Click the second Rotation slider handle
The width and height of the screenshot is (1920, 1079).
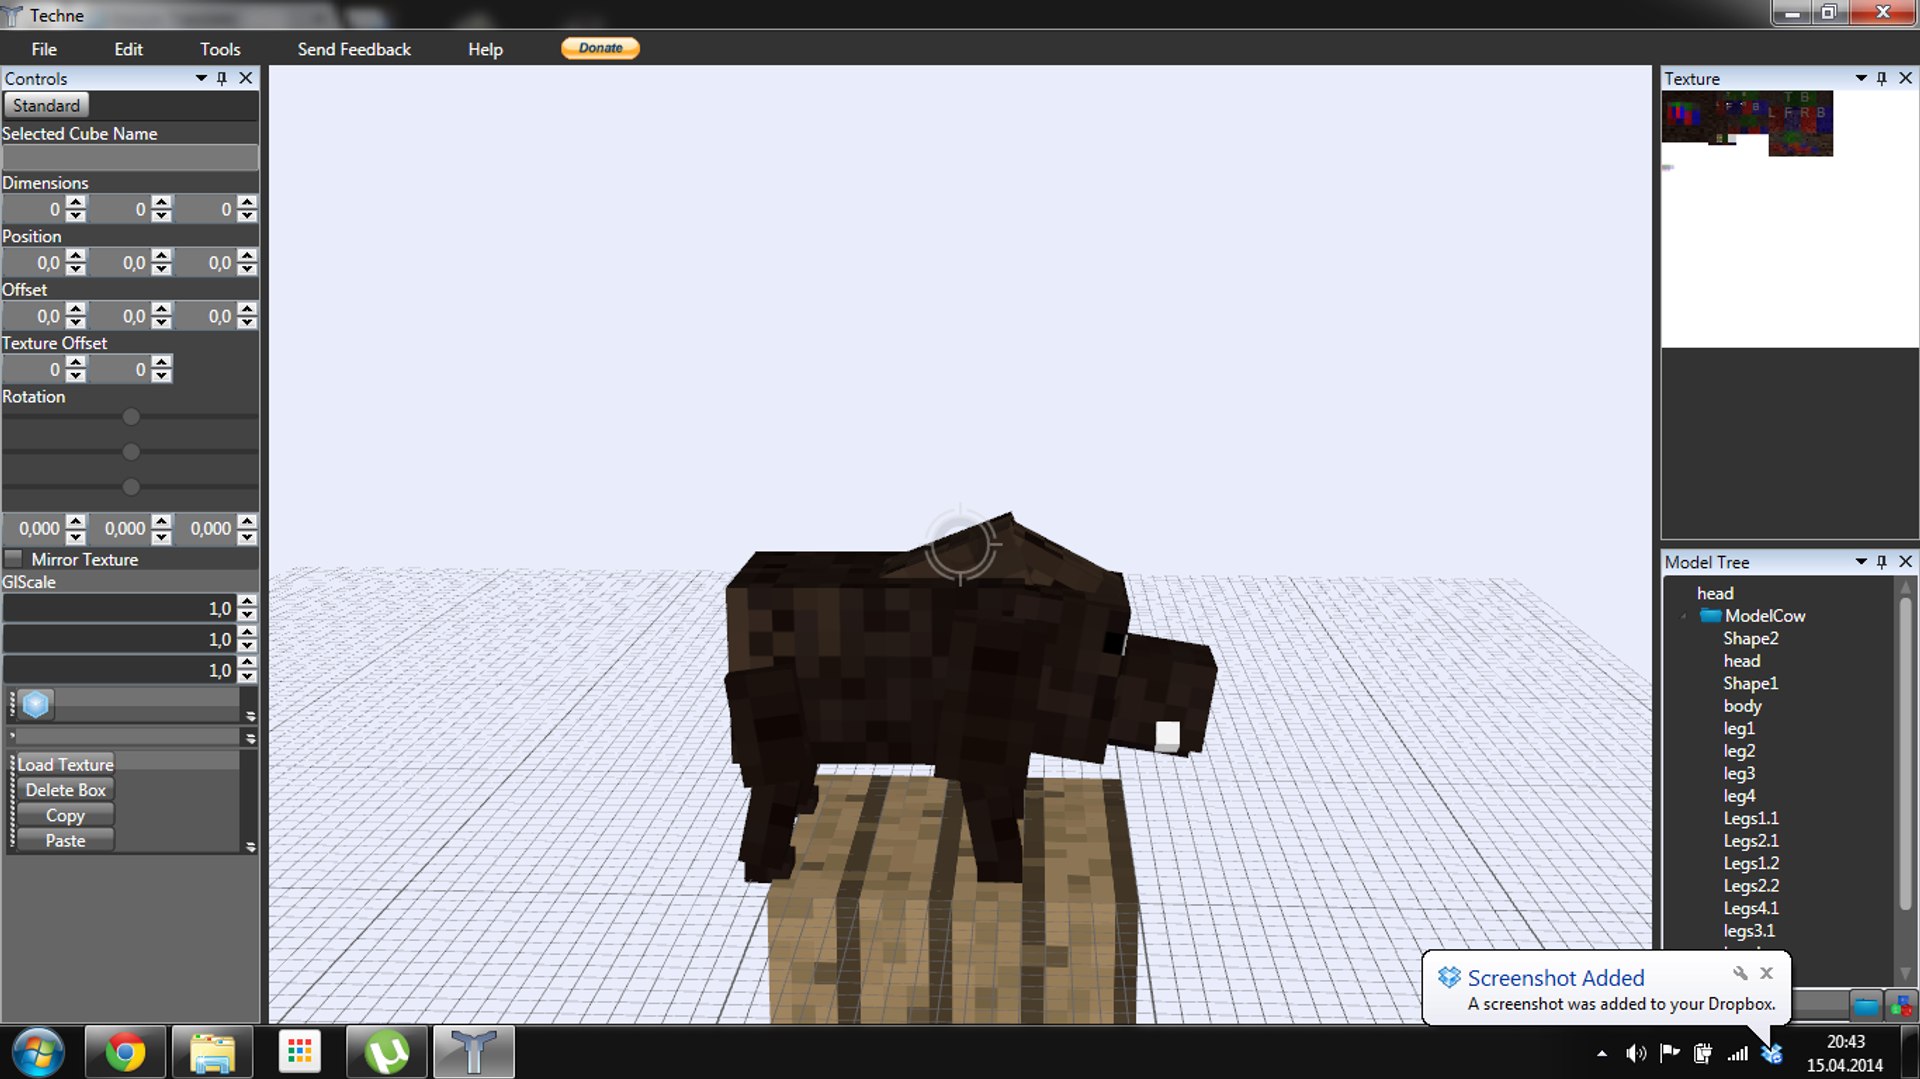click(x=131, y=452)
